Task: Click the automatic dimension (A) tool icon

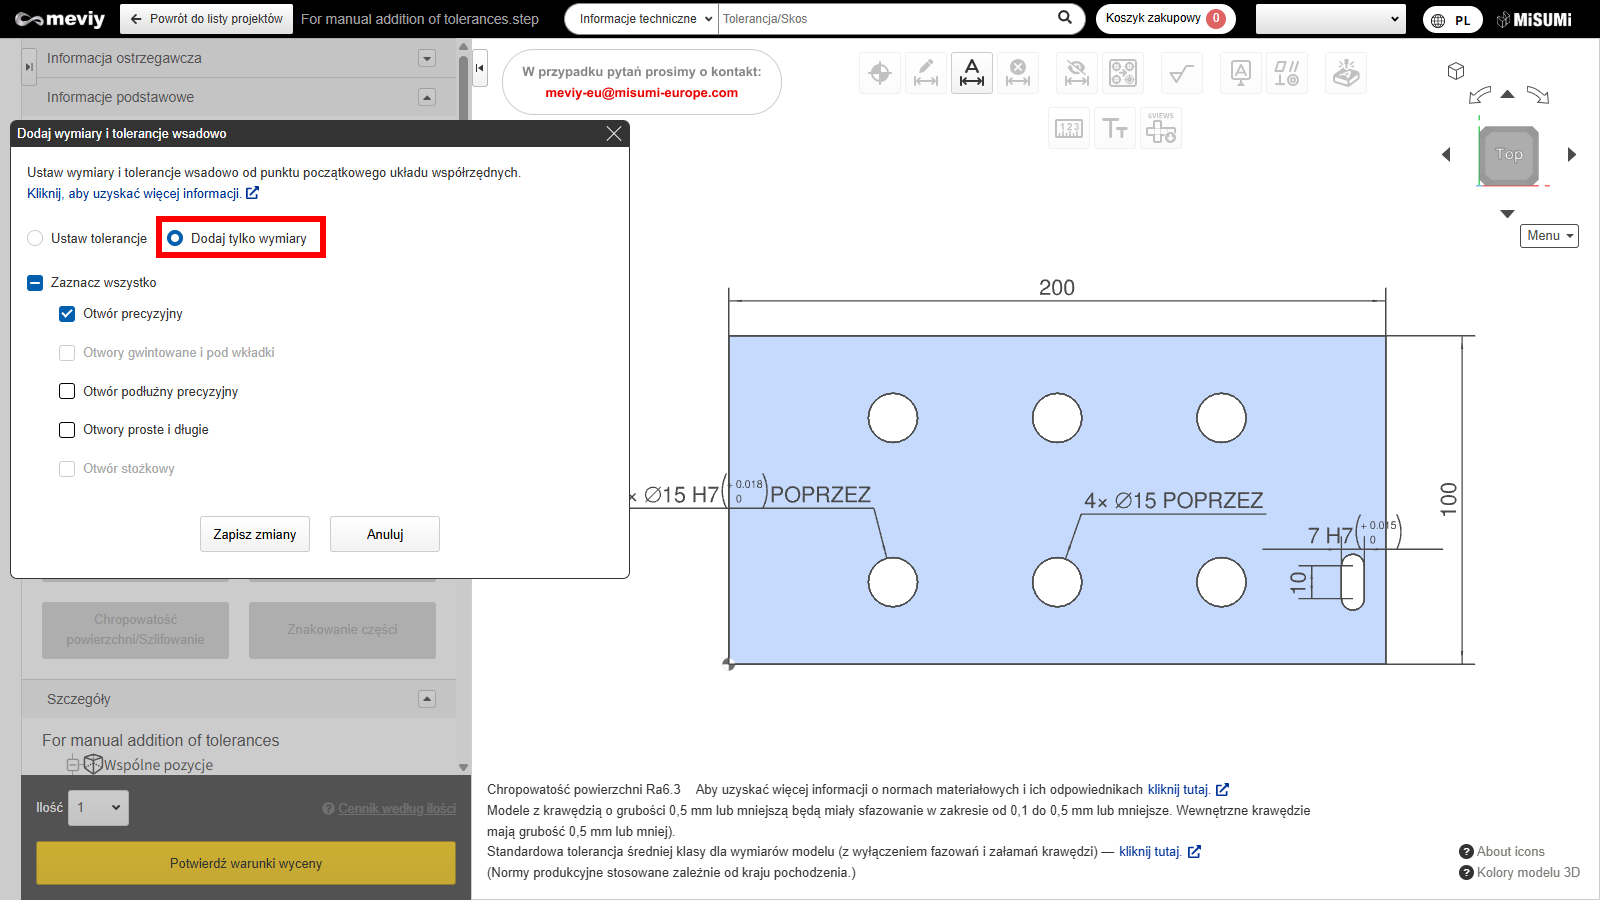Action: coord(971,73)
